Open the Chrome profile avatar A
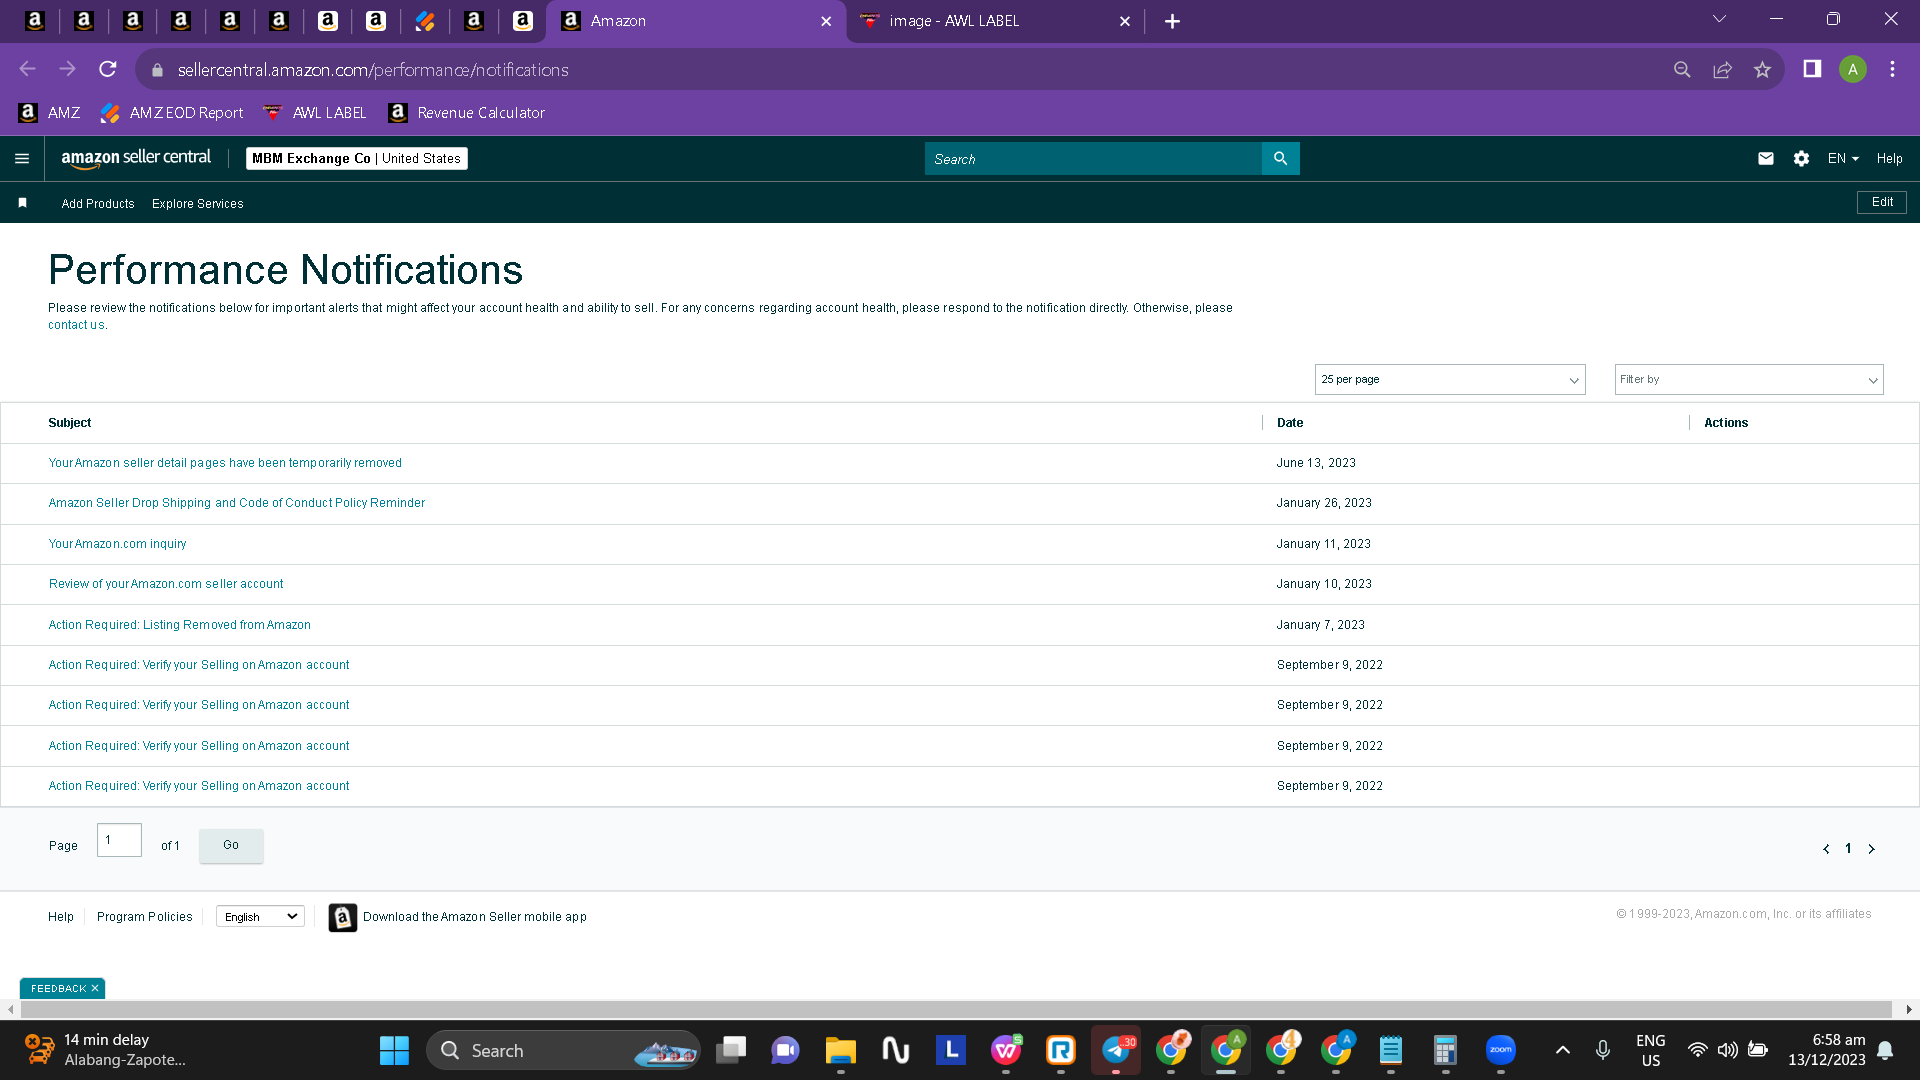 coord(1853,69)
